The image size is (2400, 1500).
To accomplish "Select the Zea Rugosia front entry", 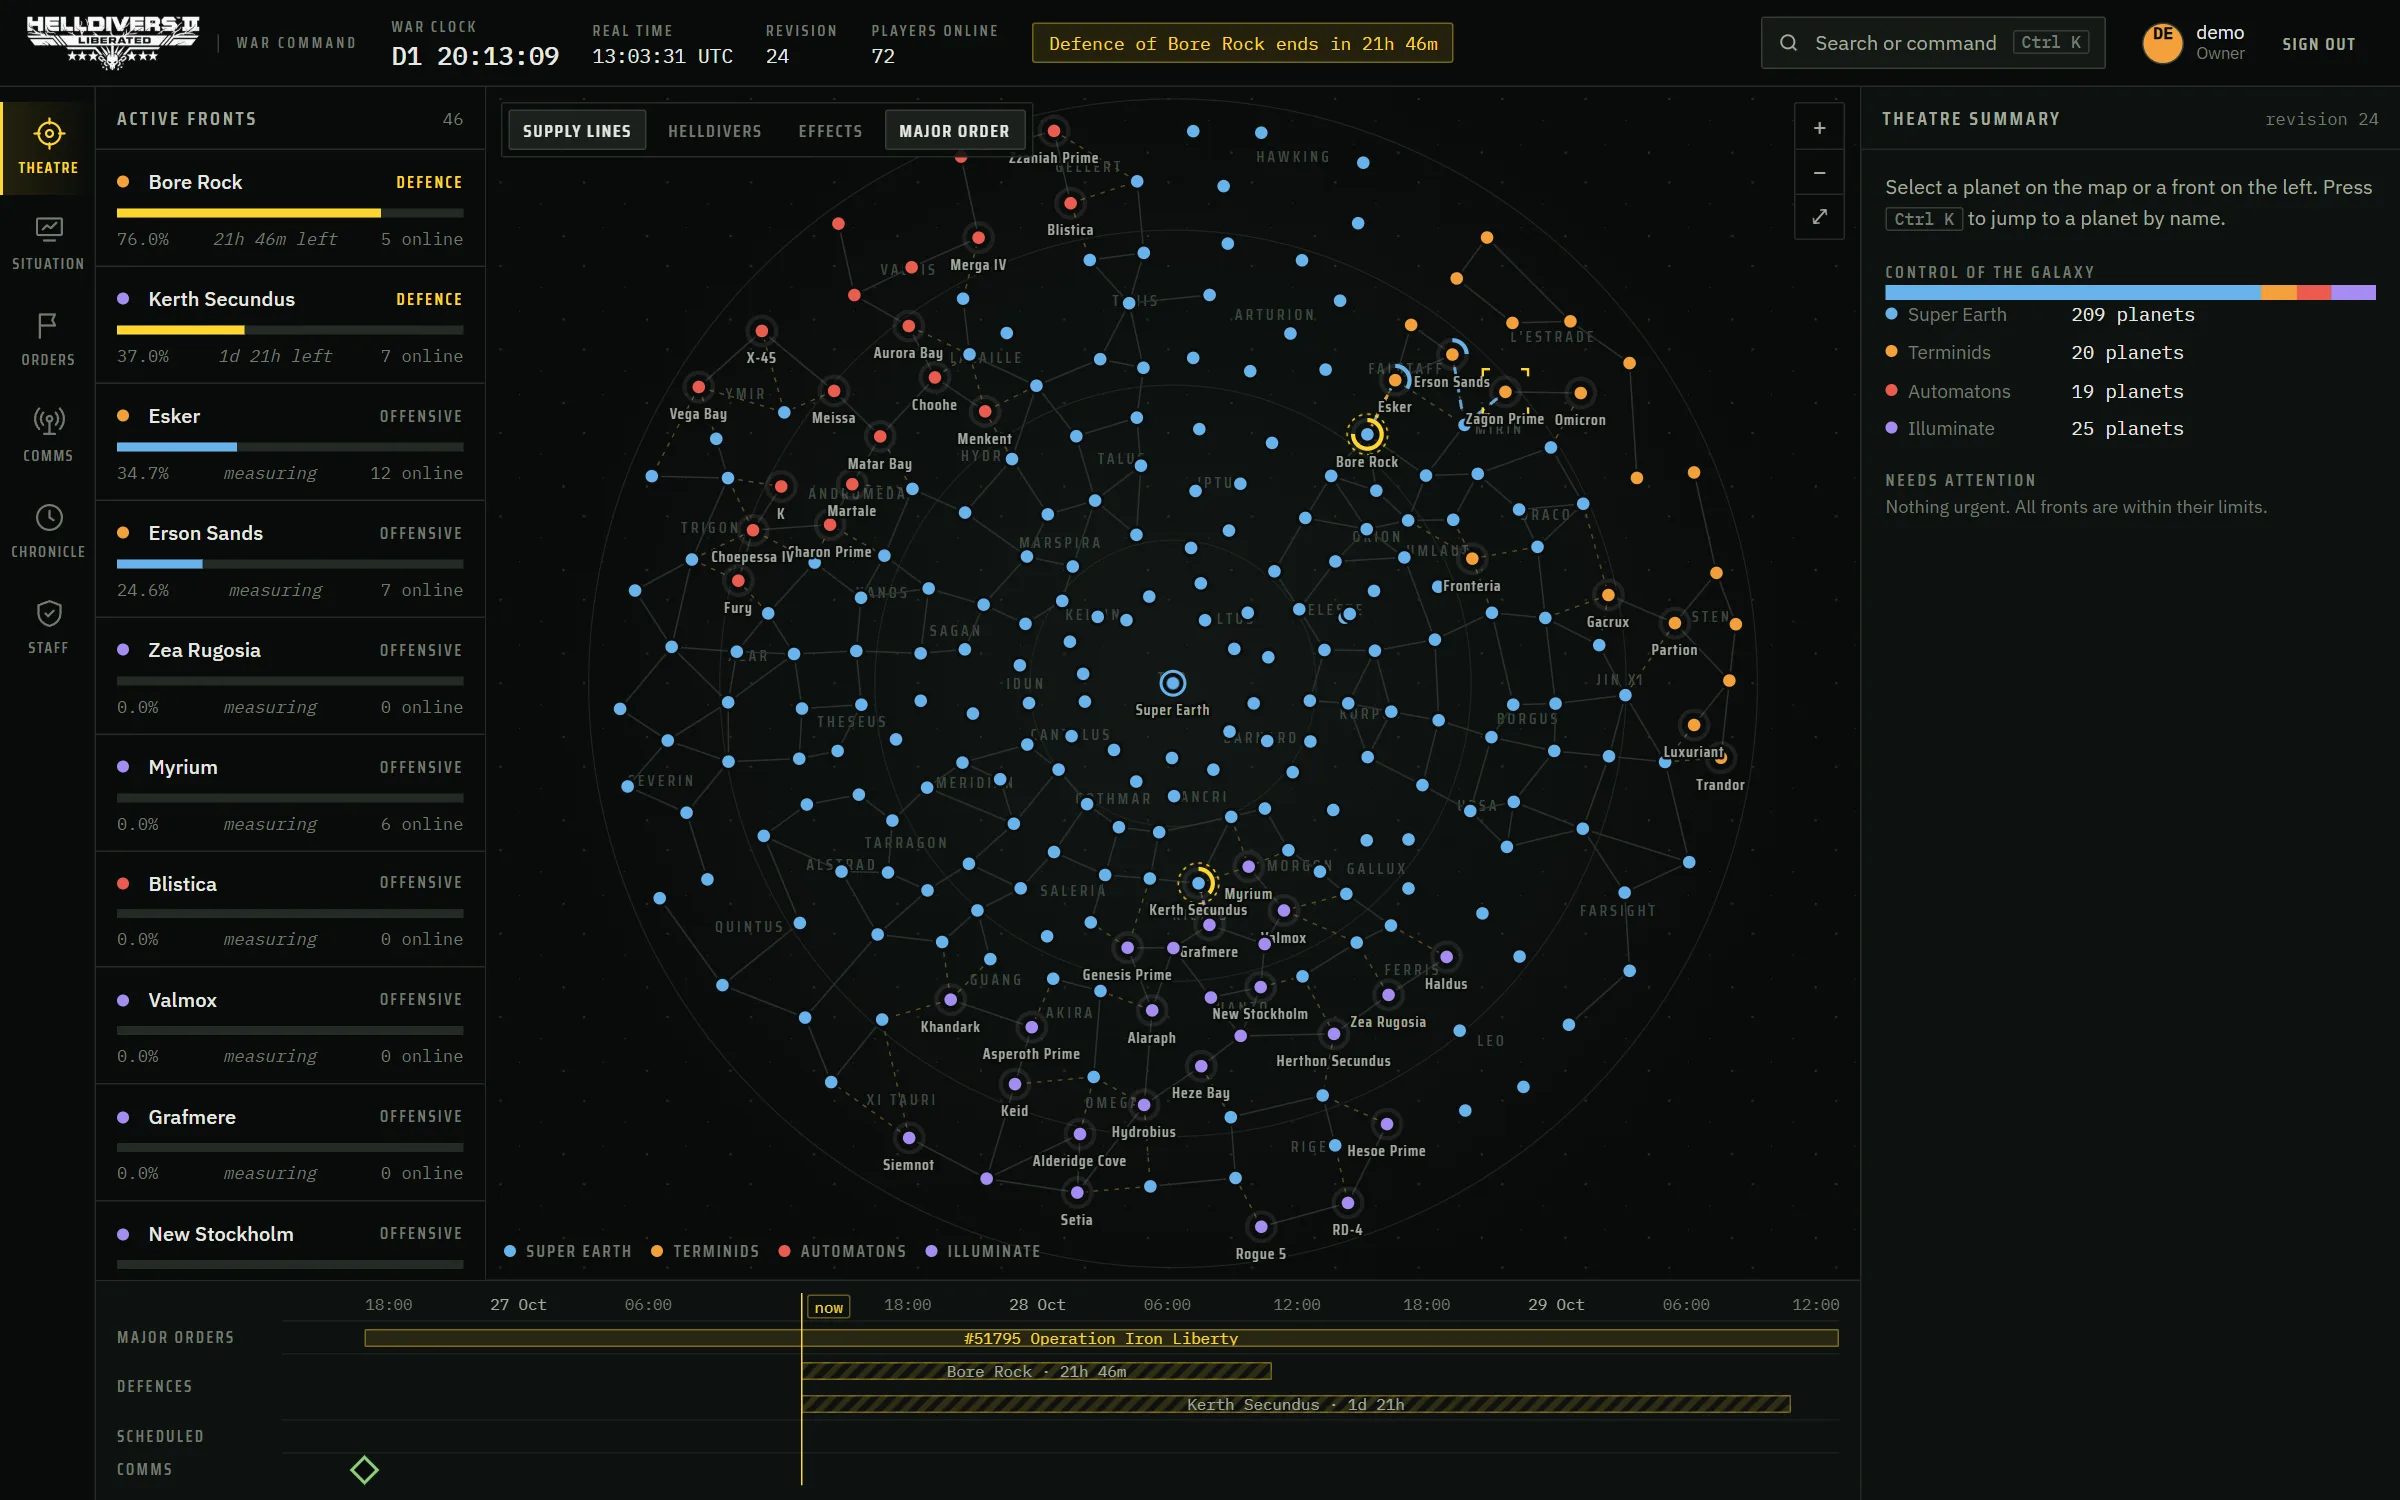I will point(290,677).
